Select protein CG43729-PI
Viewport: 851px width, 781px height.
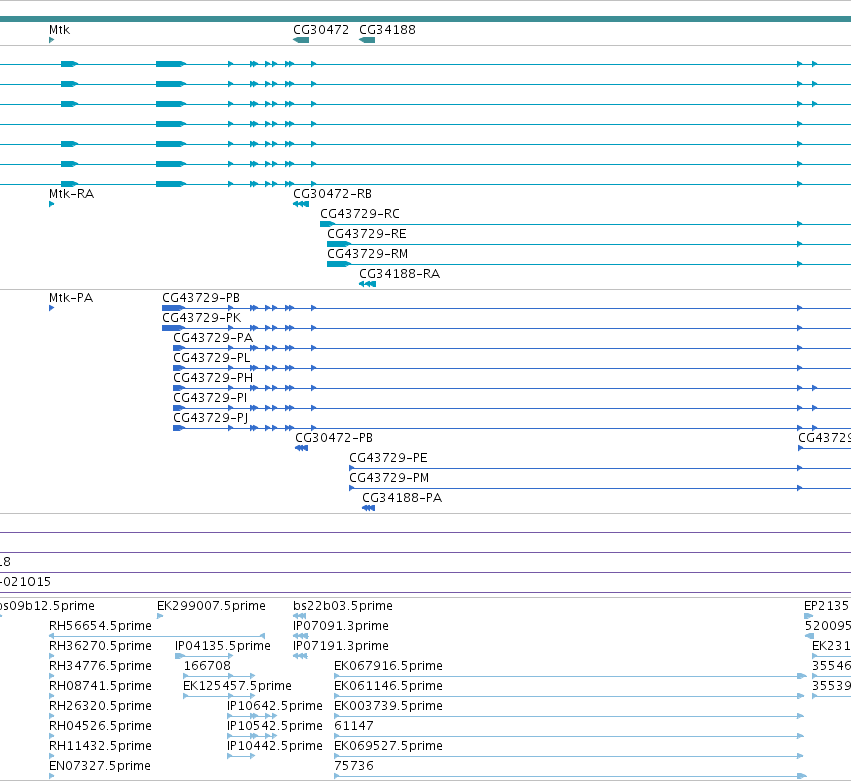[210, 398]
